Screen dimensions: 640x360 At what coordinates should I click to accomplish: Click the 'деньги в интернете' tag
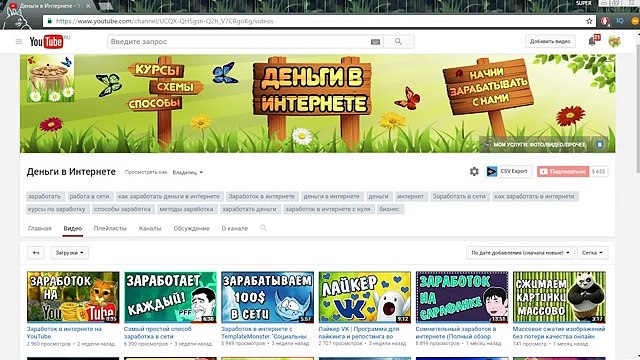[x=331, y=196]
